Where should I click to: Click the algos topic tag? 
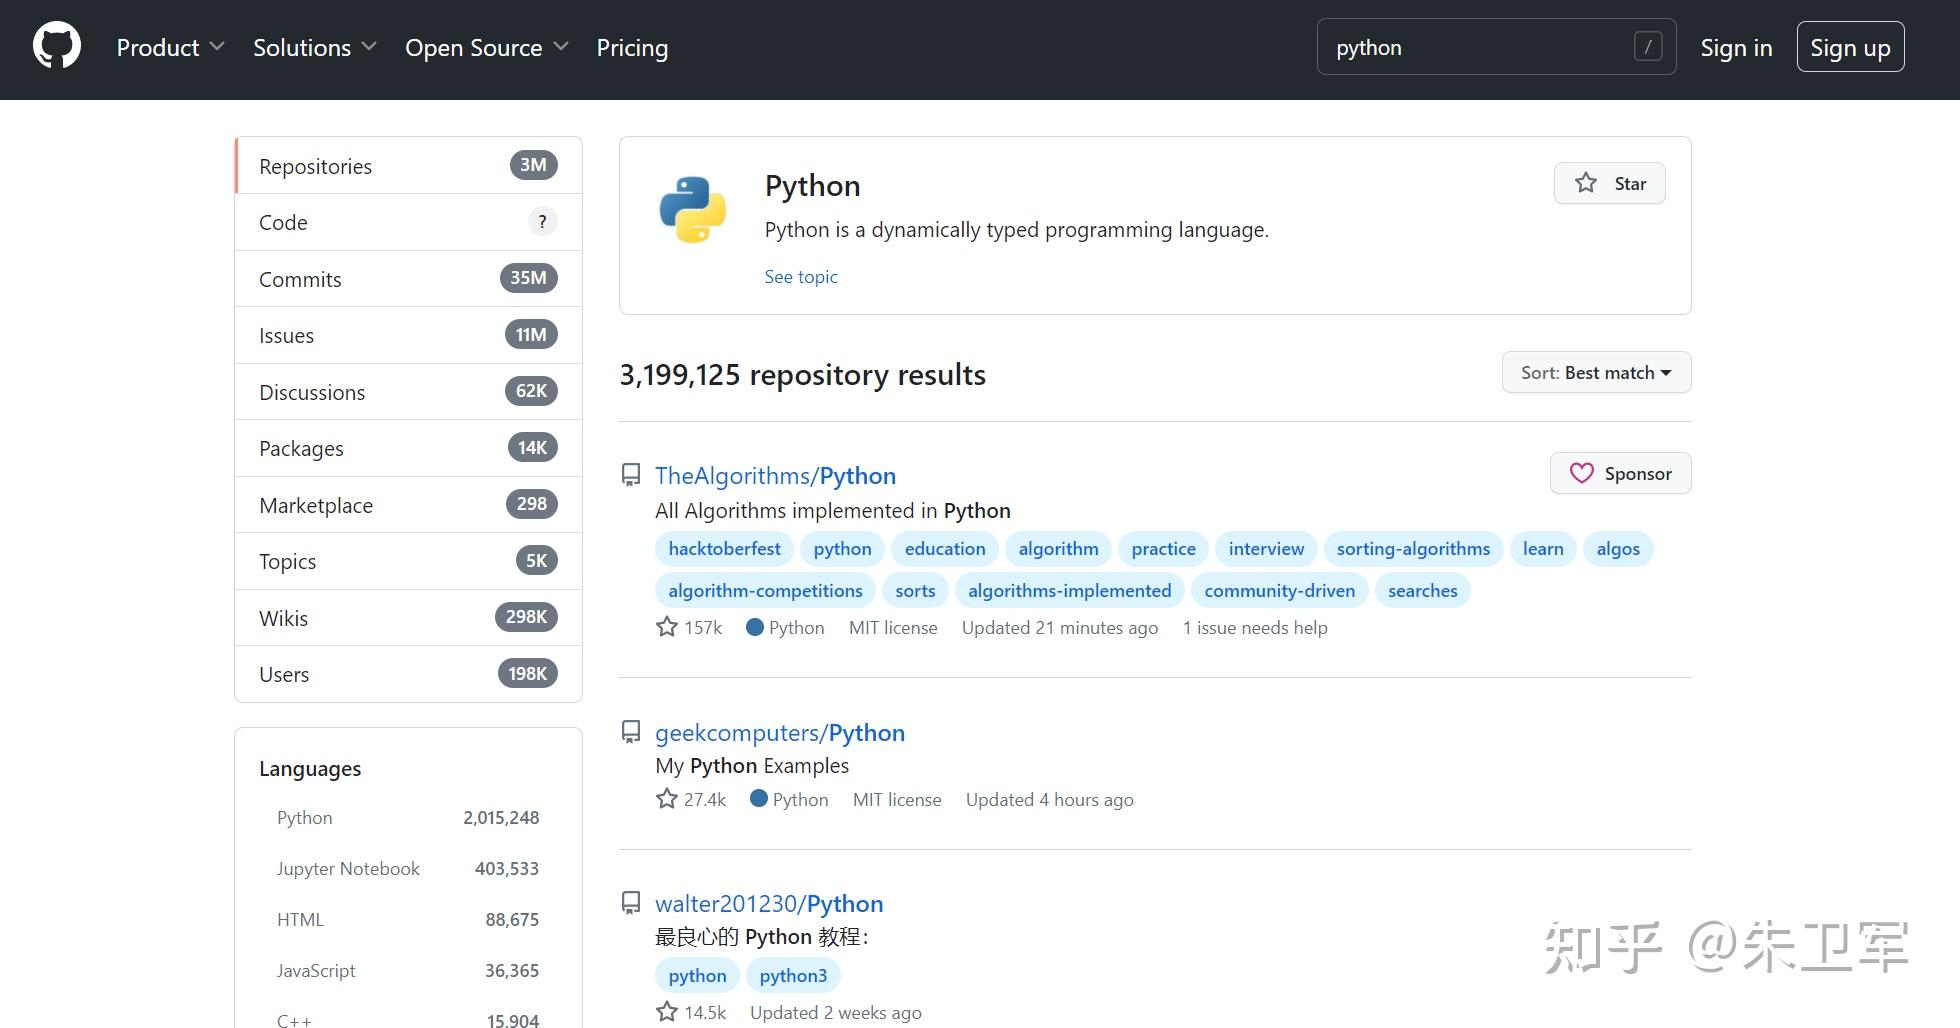(x=1618, y=548)
